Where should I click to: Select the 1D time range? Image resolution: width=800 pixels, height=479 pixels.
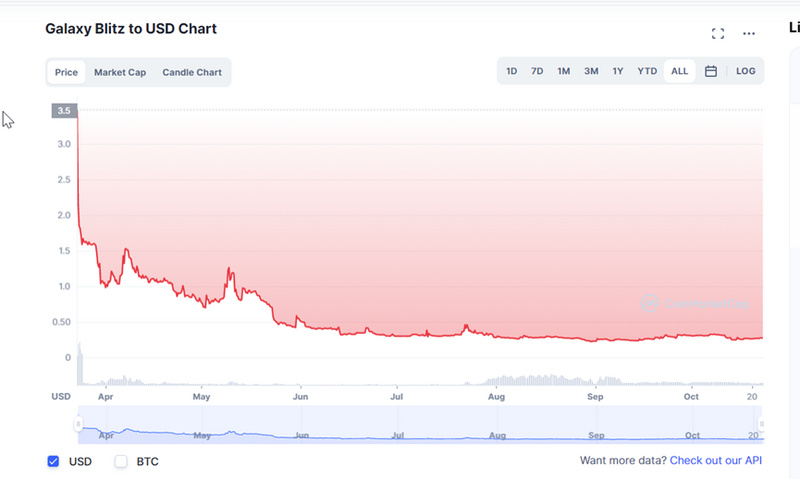(512, 71)
